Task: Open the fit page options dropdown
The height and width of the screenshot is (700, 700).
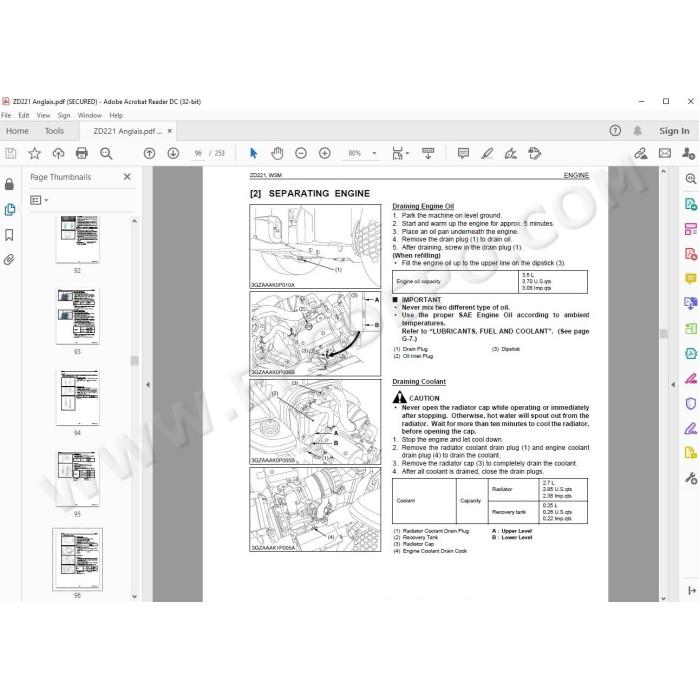Action: (x=400, y=154)
